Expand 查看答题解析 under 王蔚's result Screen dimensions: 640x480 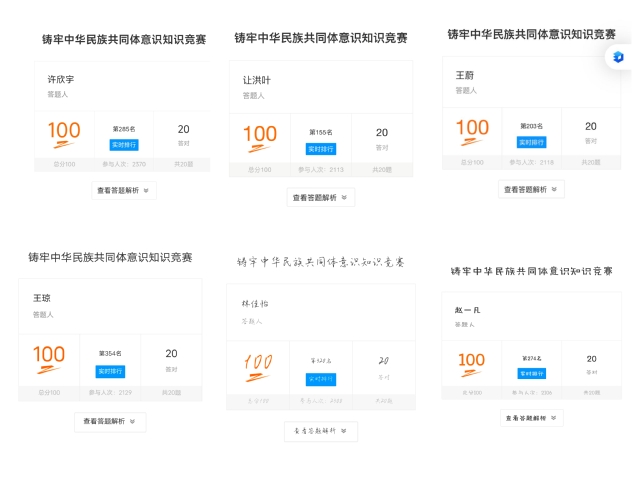click(x=531, y=189)
